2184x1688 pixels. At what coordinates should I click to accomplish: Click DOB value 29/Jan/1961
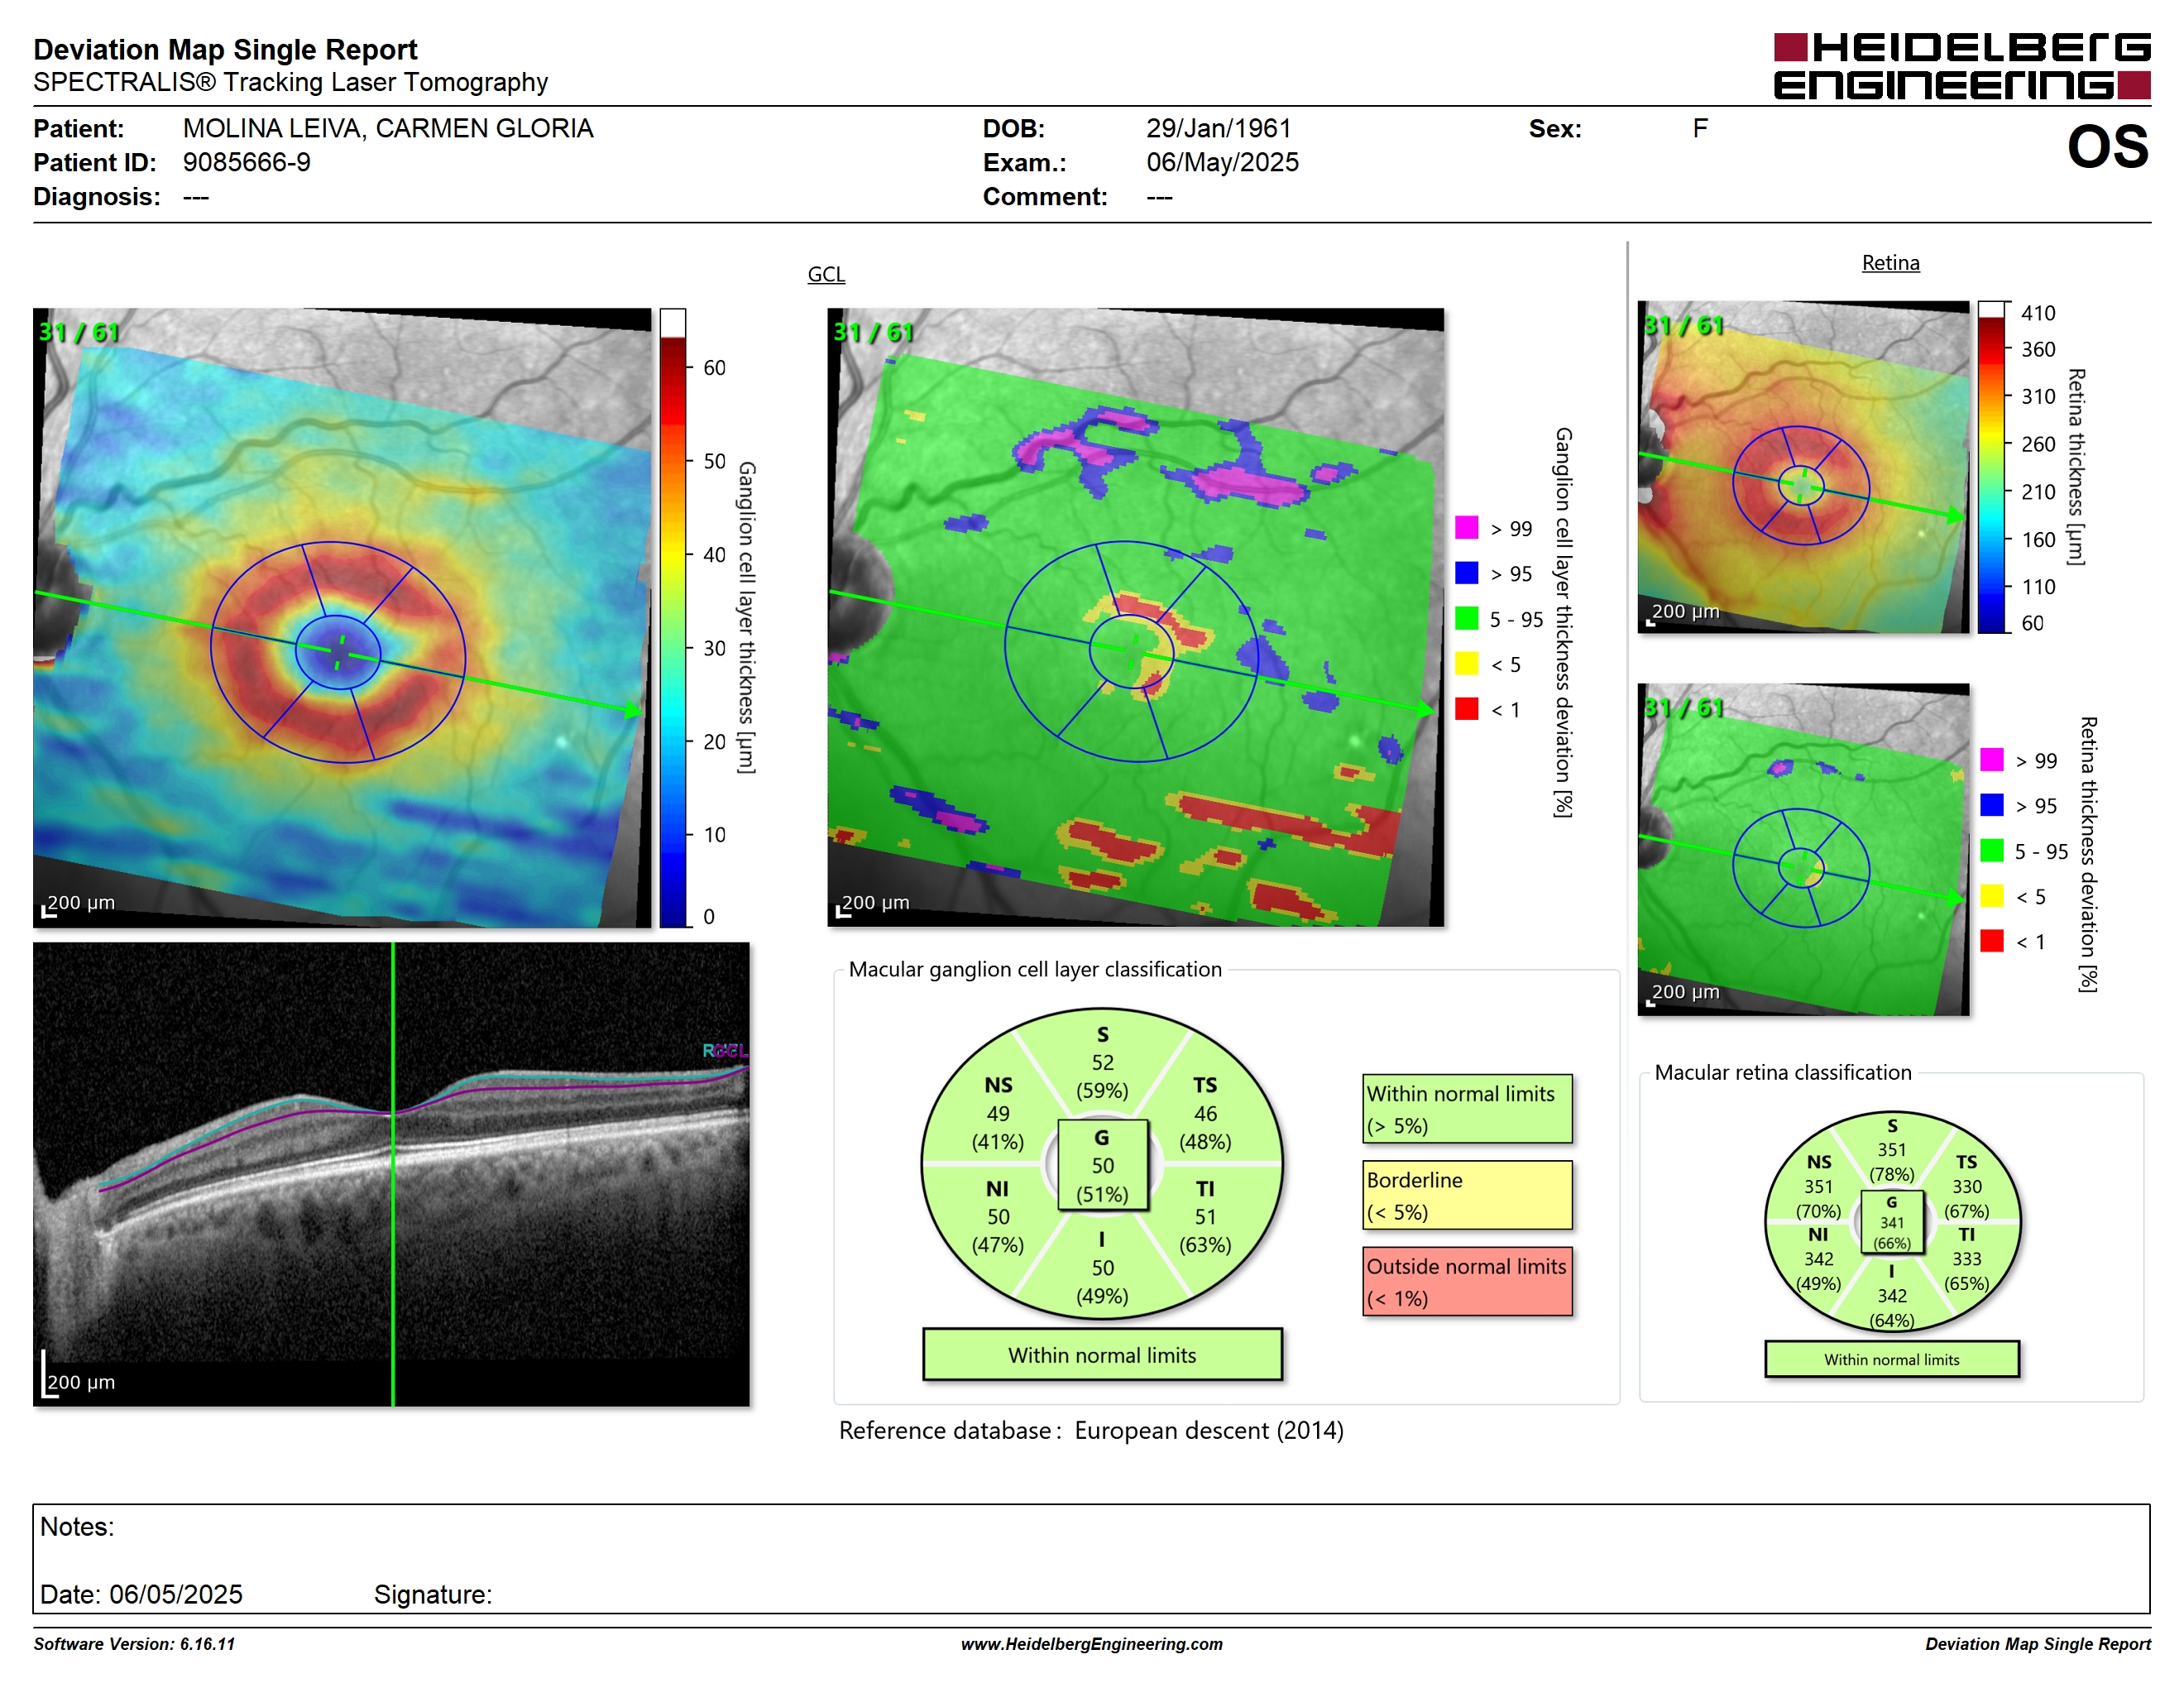tap(1218, 128)
